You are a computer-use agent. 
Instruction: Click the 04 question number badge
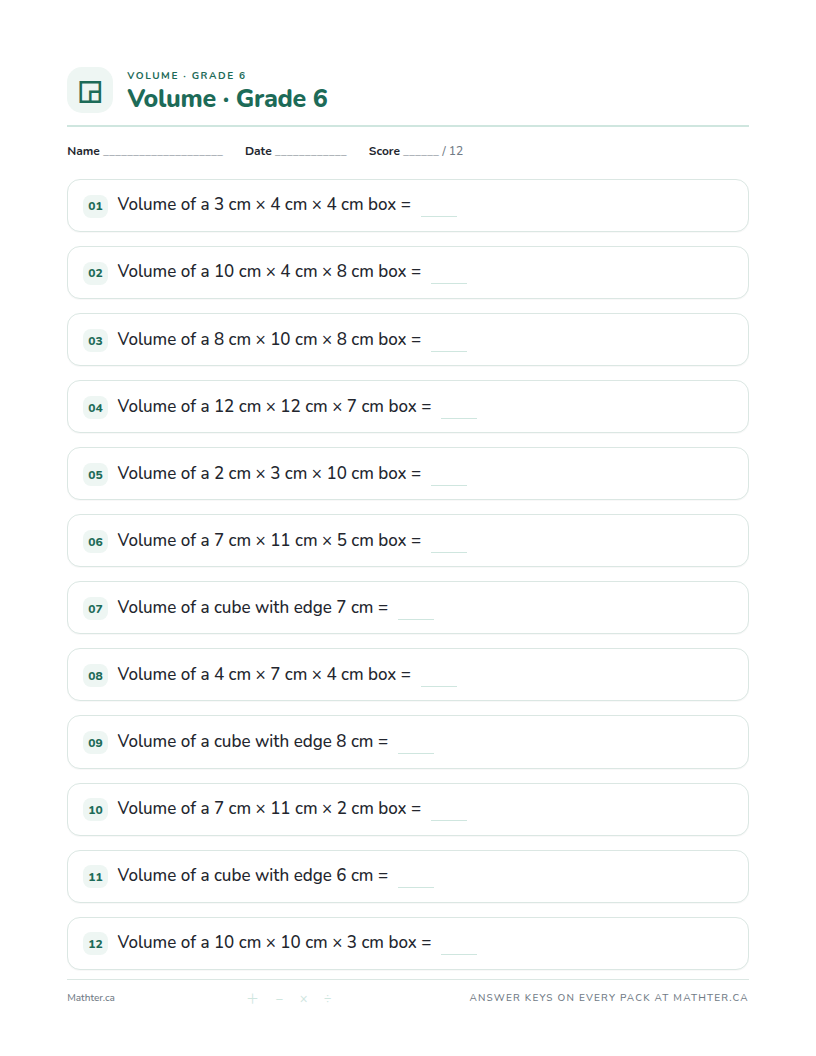tap(96, 407)
